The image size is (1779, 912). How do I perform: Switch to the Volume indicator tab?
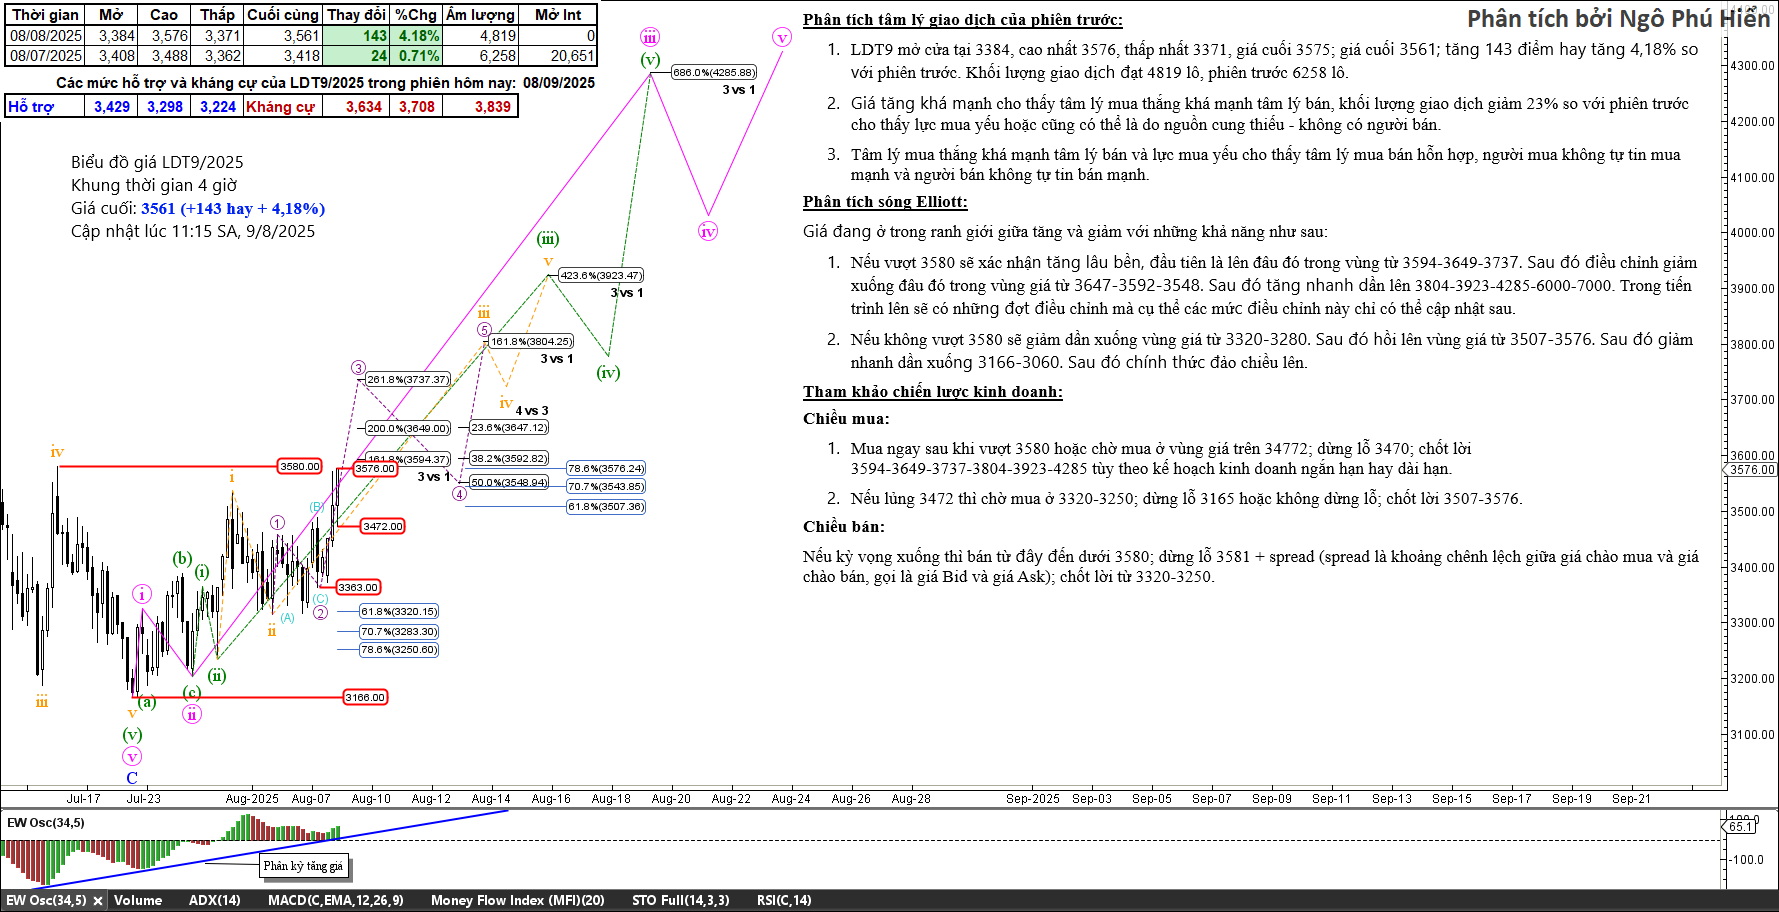(138, 900)
